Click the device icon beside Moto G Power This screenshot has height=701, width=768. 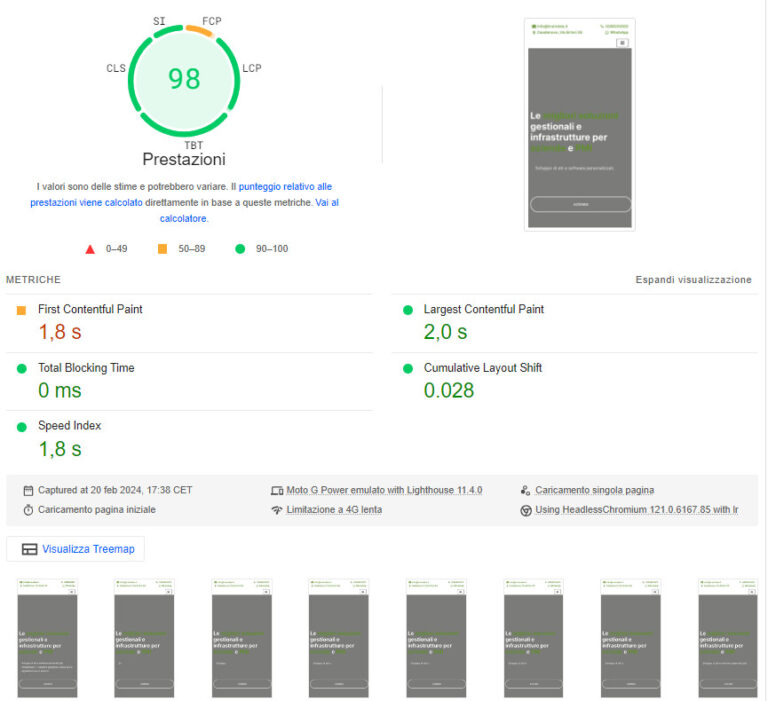click(x=277, y=490)
